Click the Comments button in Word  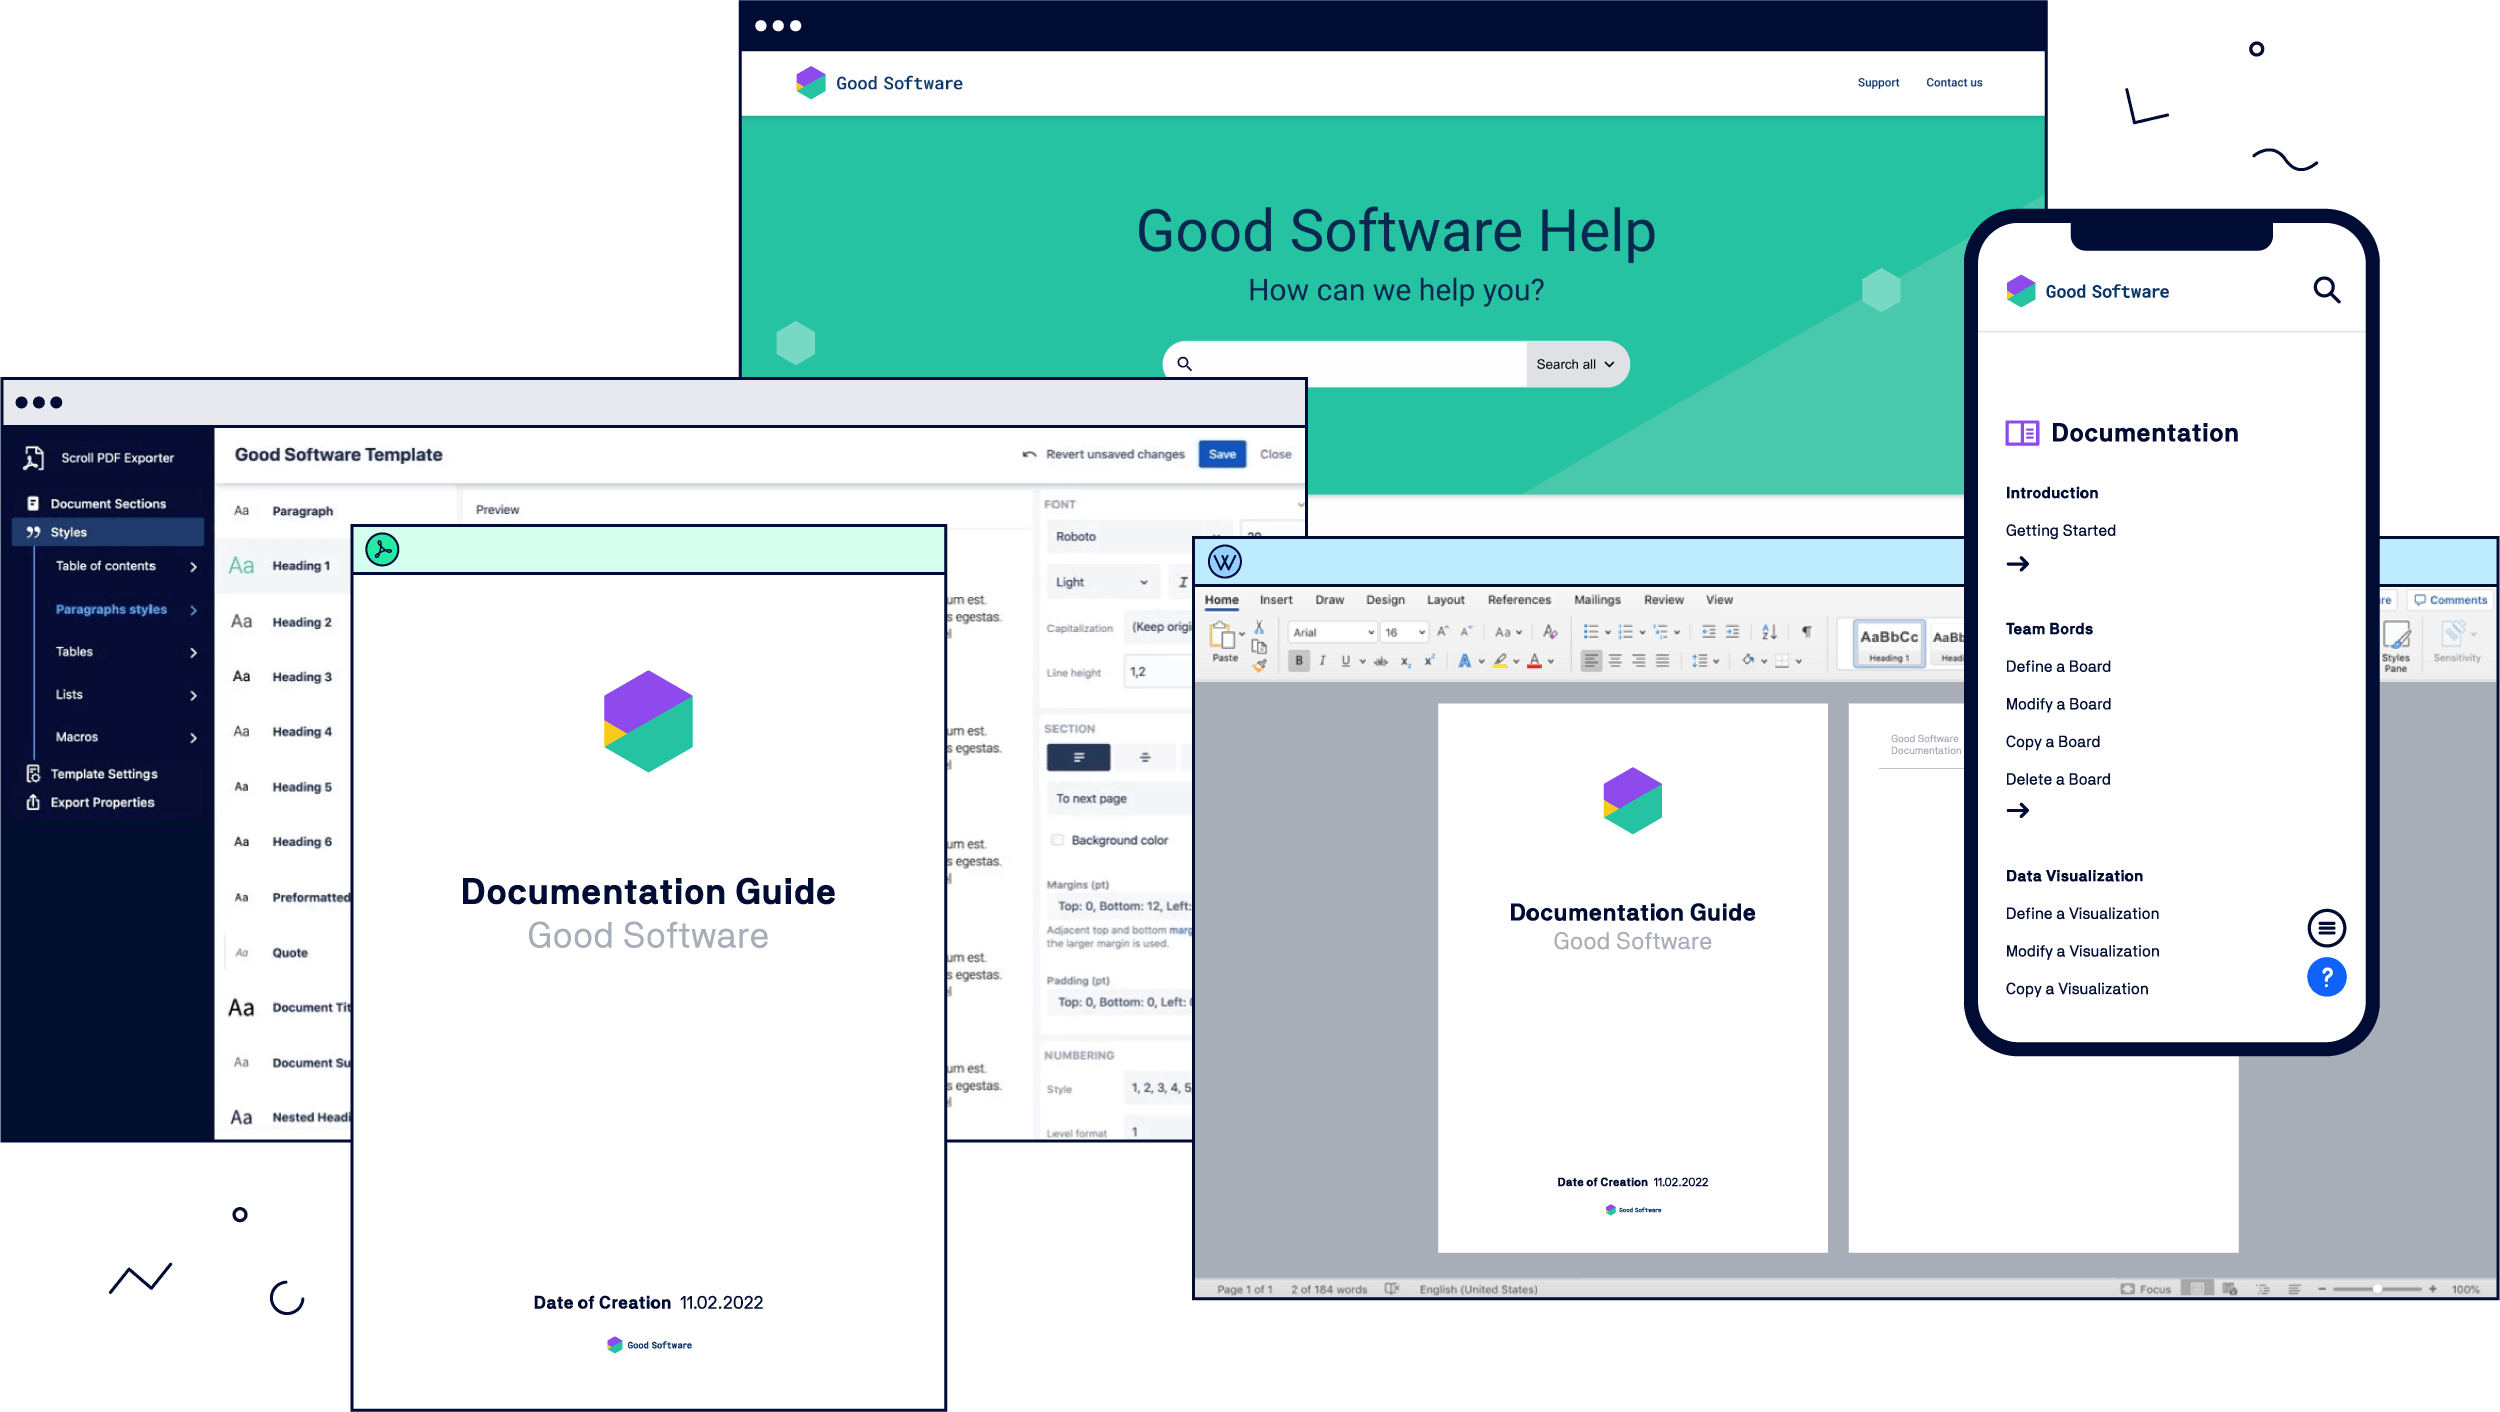coord(2450,600)
